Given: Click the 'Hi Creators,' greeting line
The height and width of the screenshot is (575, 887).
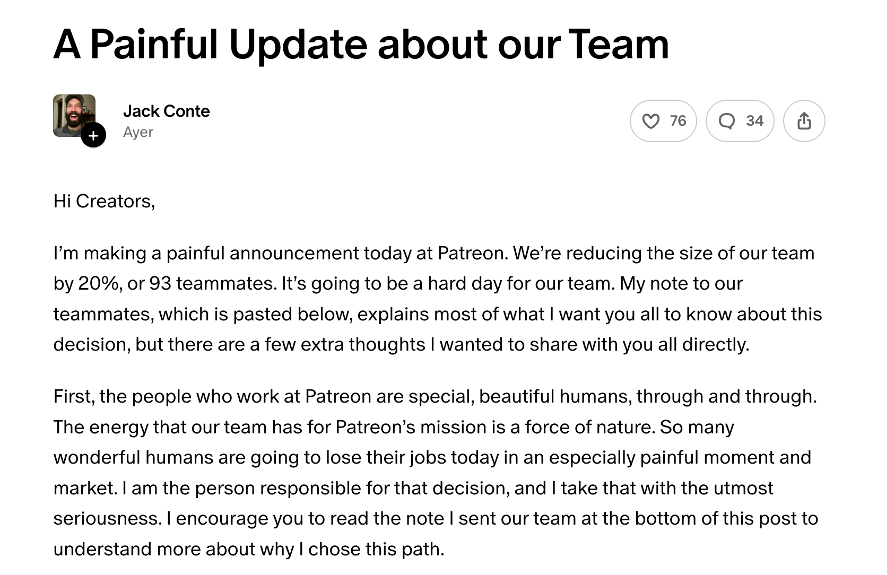Looking at the screenshot, I should click(104, 201).
